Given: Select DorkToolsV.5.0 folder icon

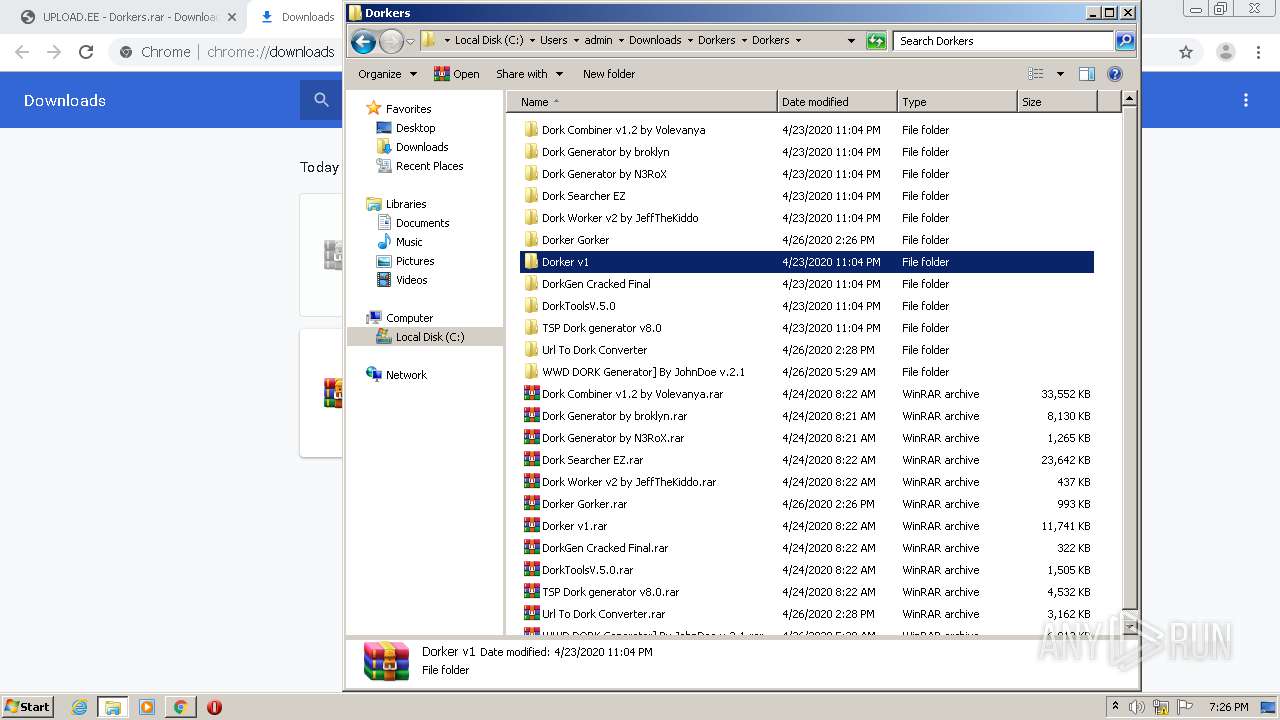Looking at the screenshot, I should pyautogui.click(x=531, y=306).
